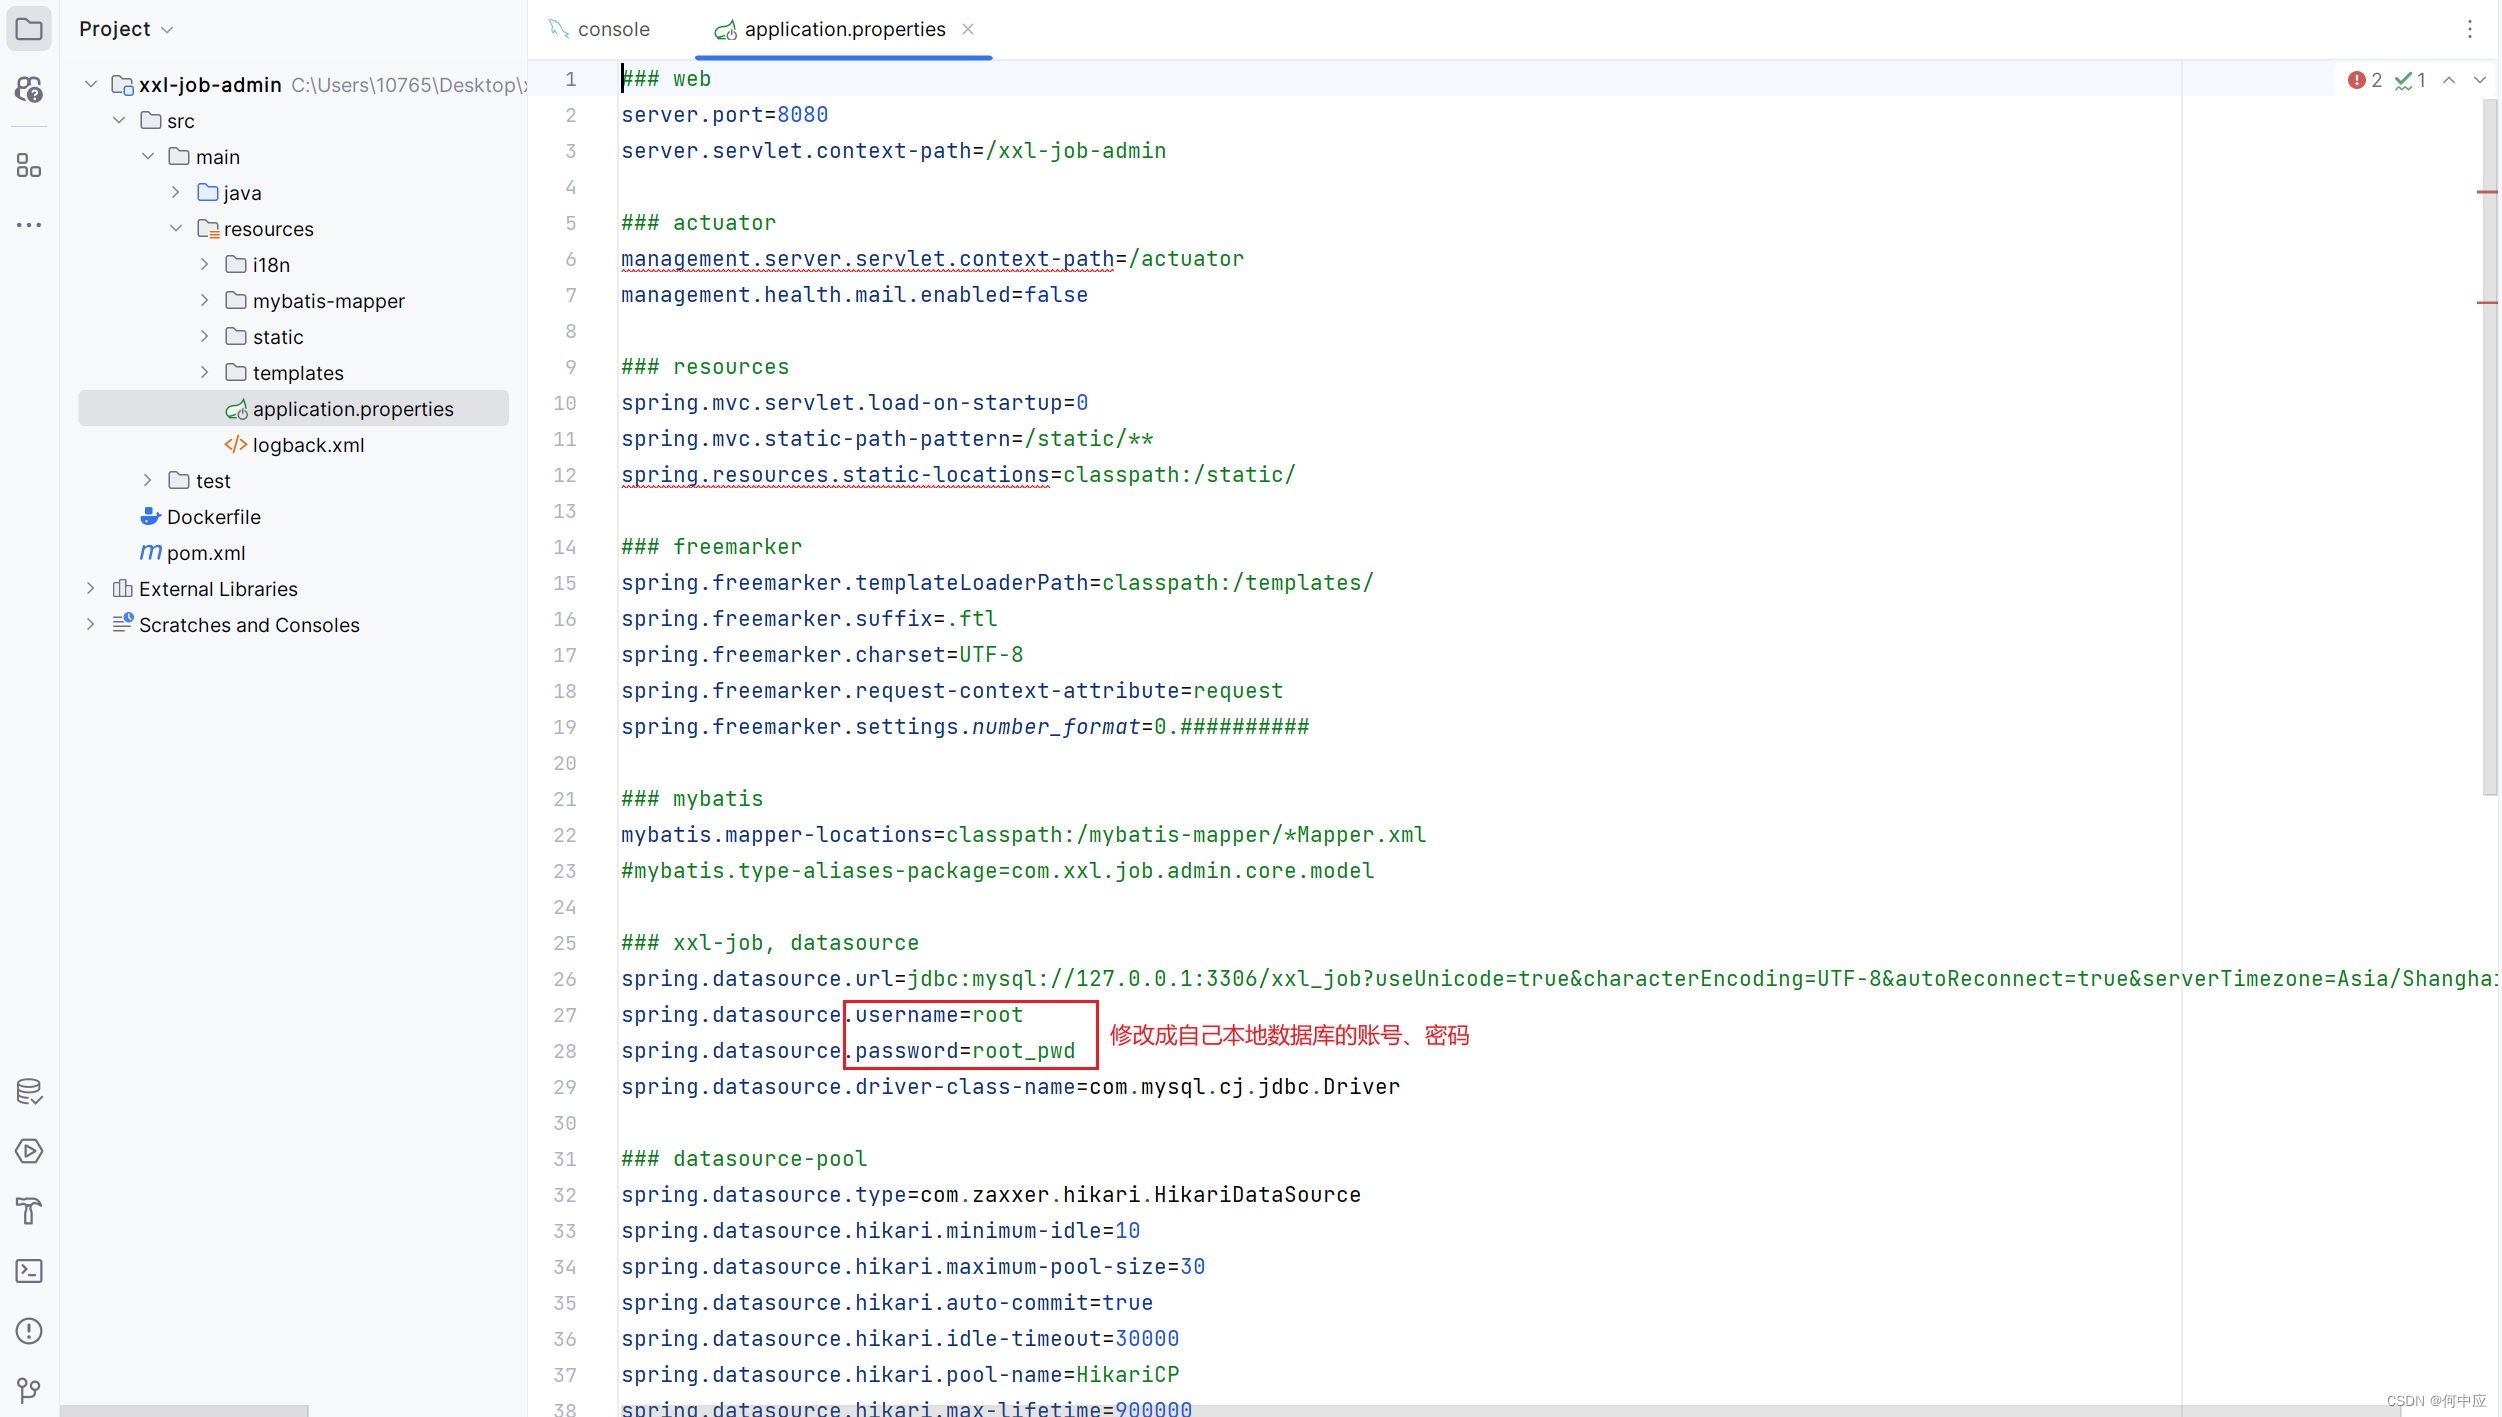Screen dimensions: 2502x1417
Task: Click the errors count indicator showing 2
Action: [2365, 80]
